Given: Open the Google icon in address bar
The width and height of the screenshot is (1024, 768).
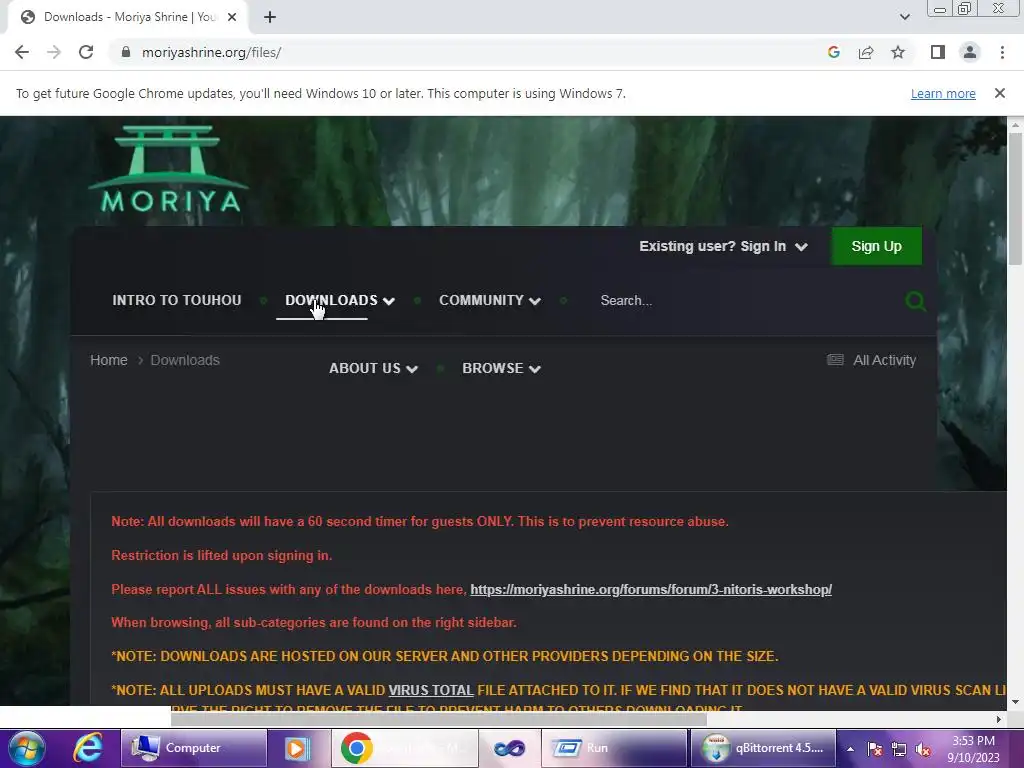Looking at the screenshot, I should point(833,52).
